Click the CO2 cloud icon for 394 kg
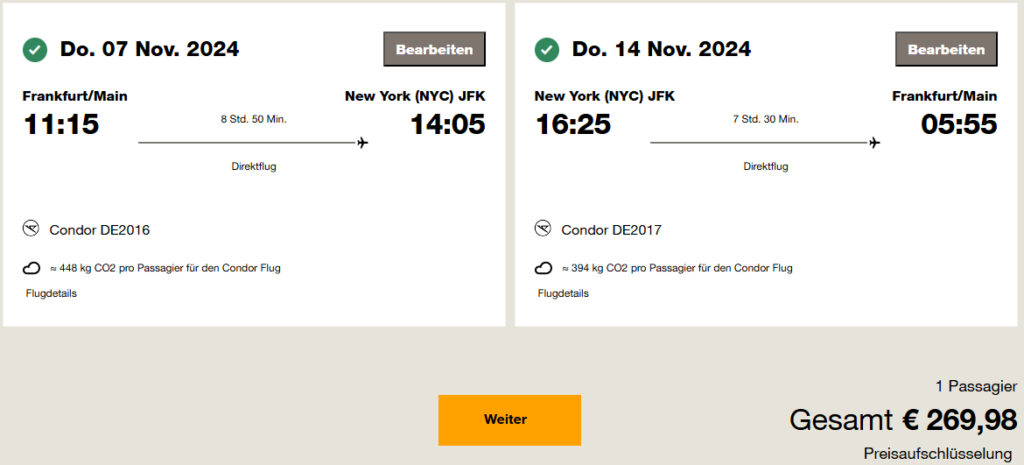 [543, 268]
